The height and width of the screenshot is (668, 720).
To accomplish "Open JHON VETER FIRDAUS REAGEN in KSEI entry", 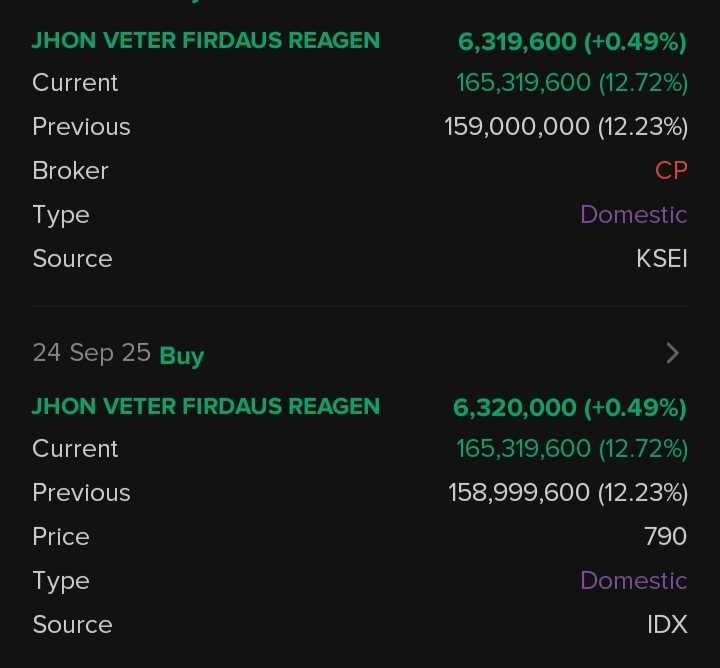I will tap(206, 41).
